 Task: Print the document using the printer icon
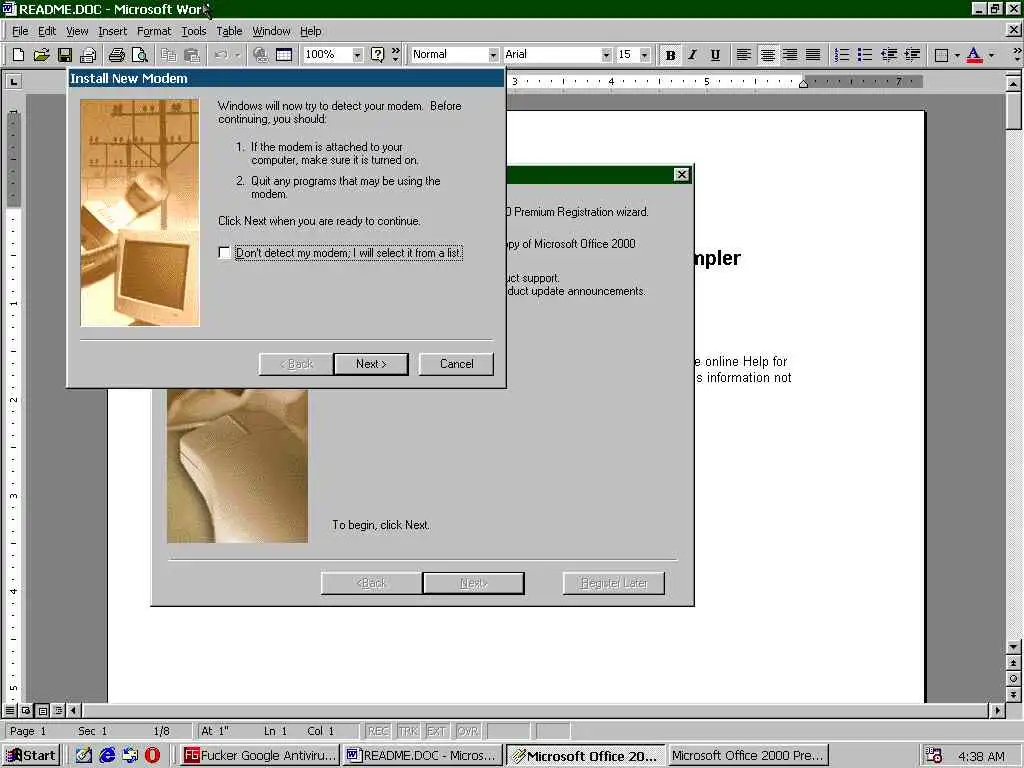click(117, 55)
